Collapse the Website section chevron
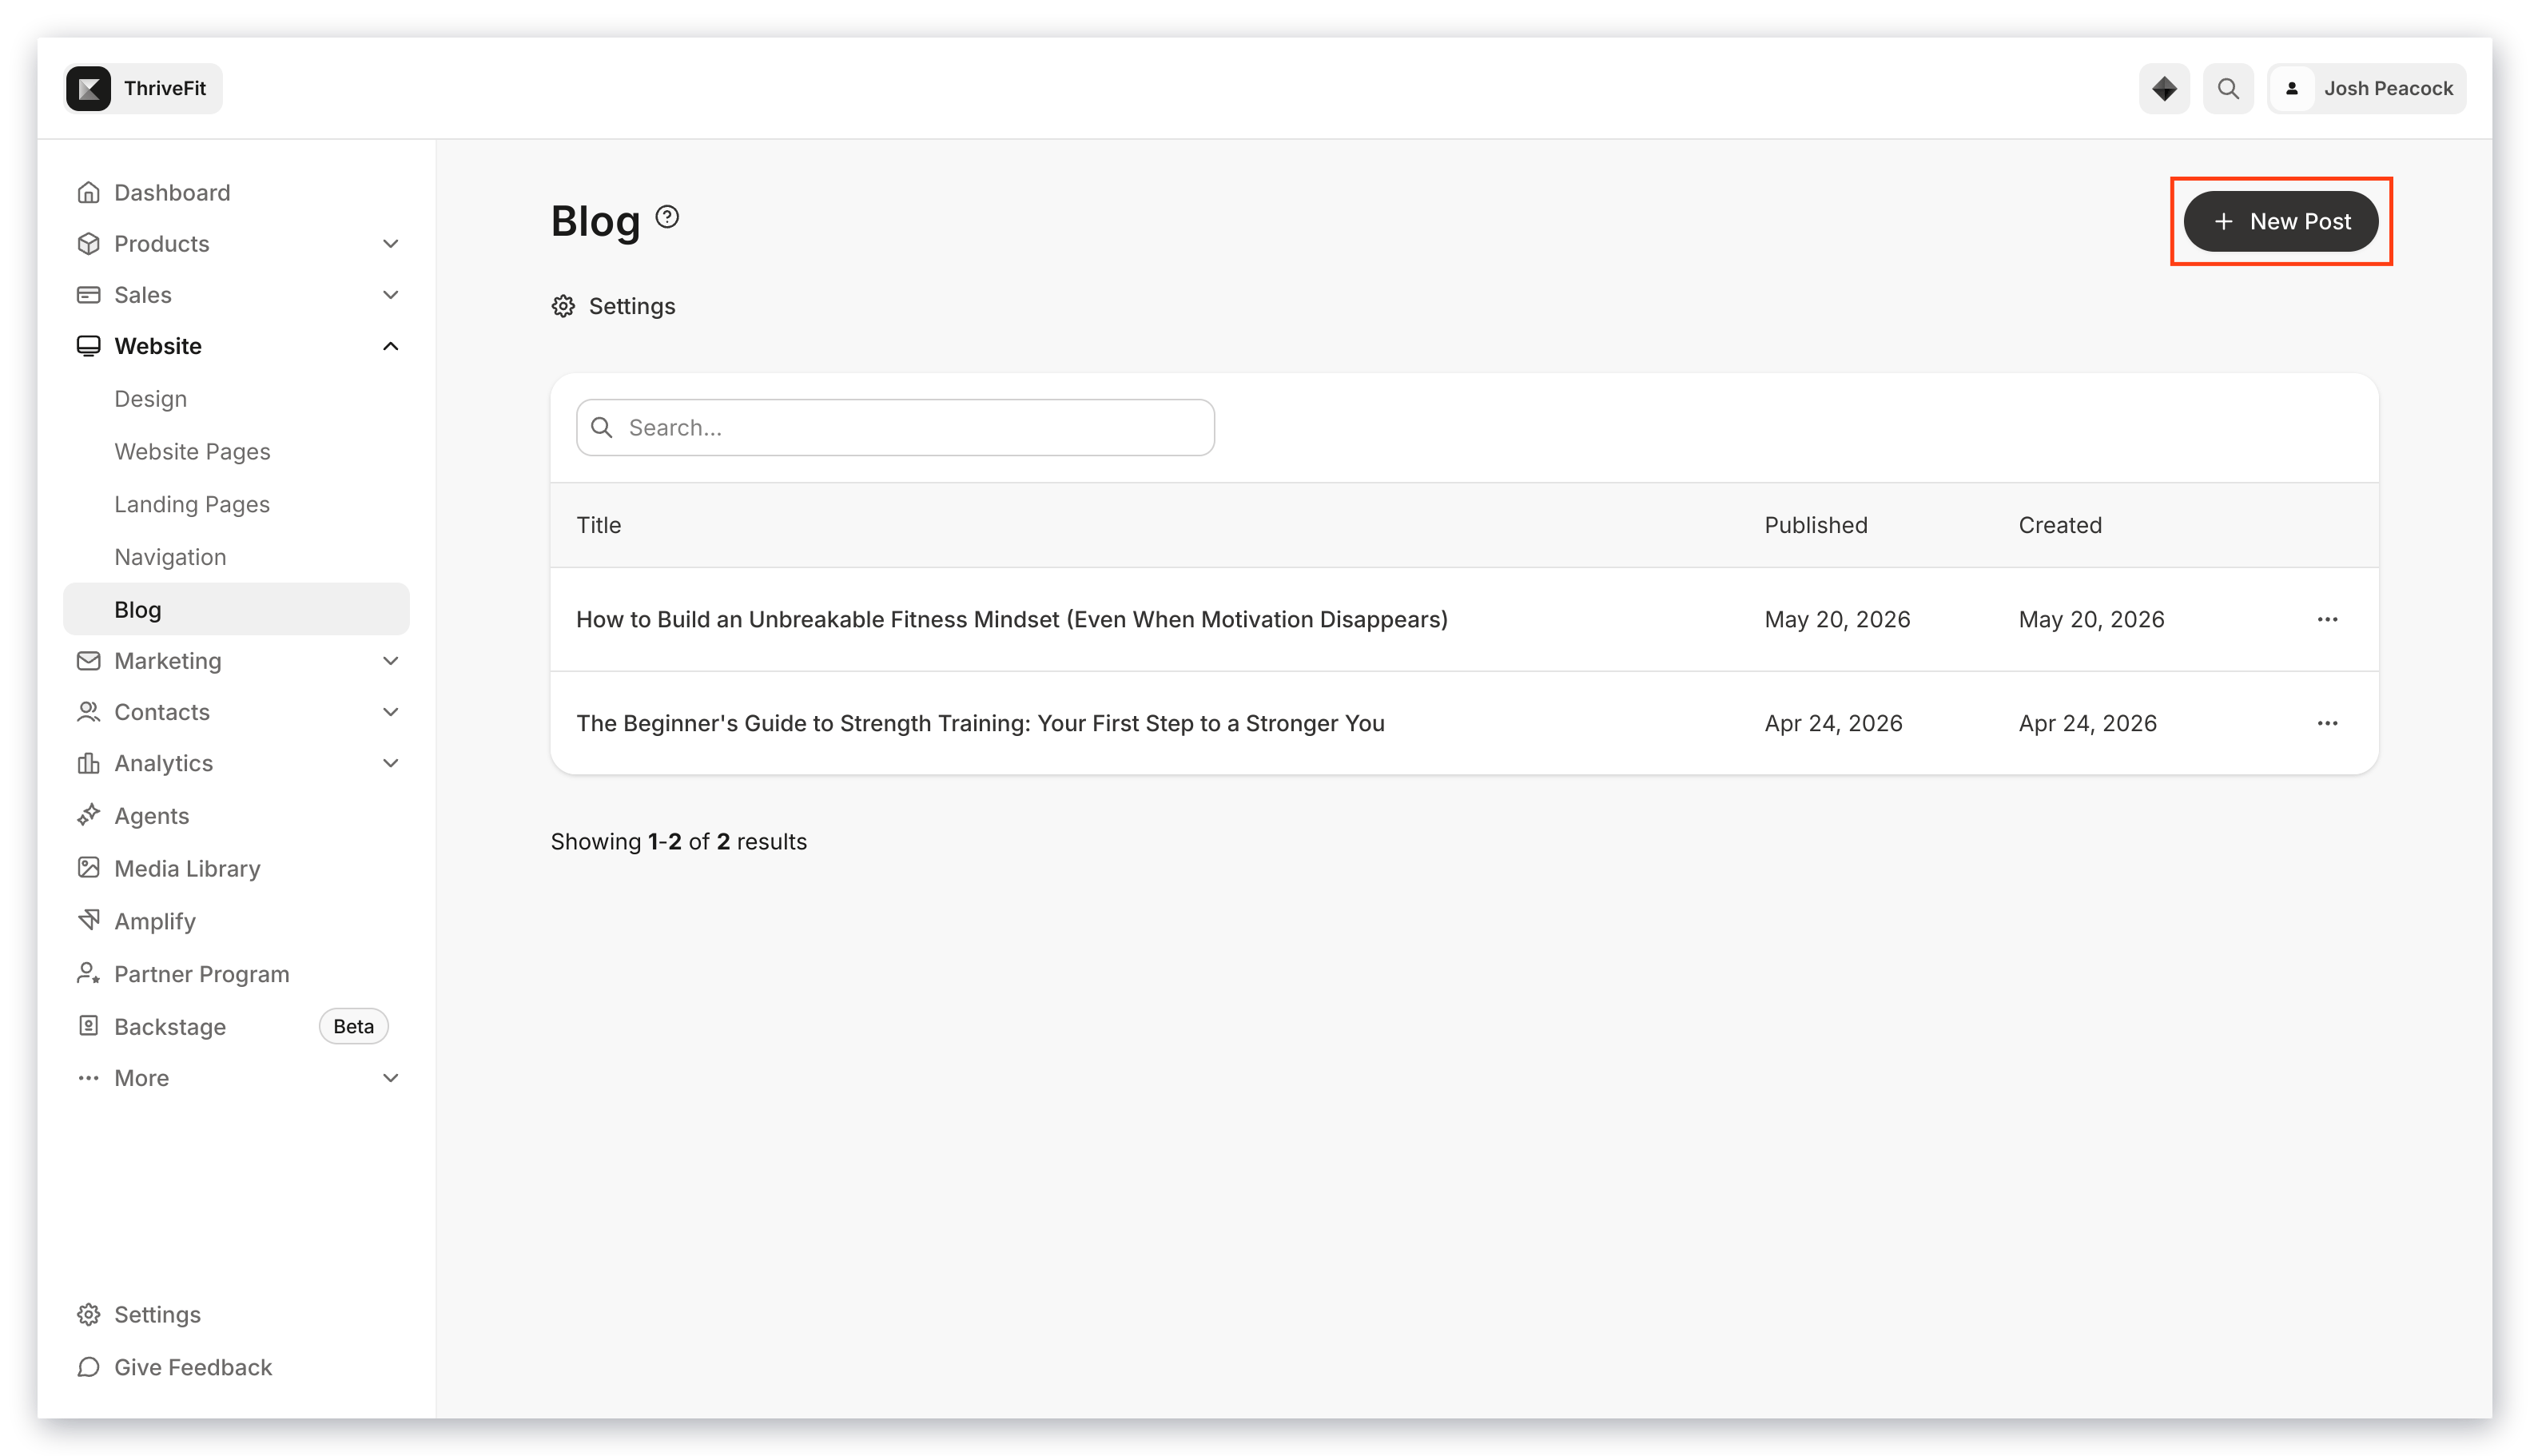 [390, 346]
